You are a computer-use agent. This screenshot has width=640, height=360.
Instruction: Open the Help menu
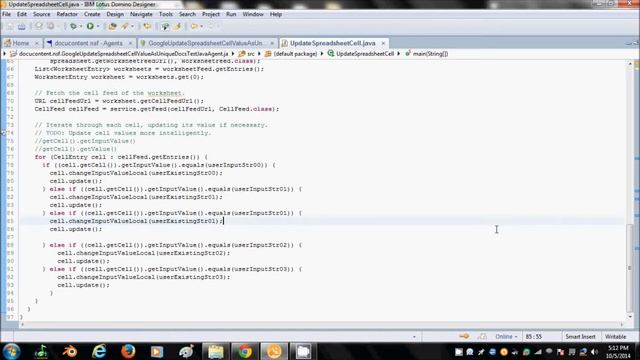click(x=276, y=14)
